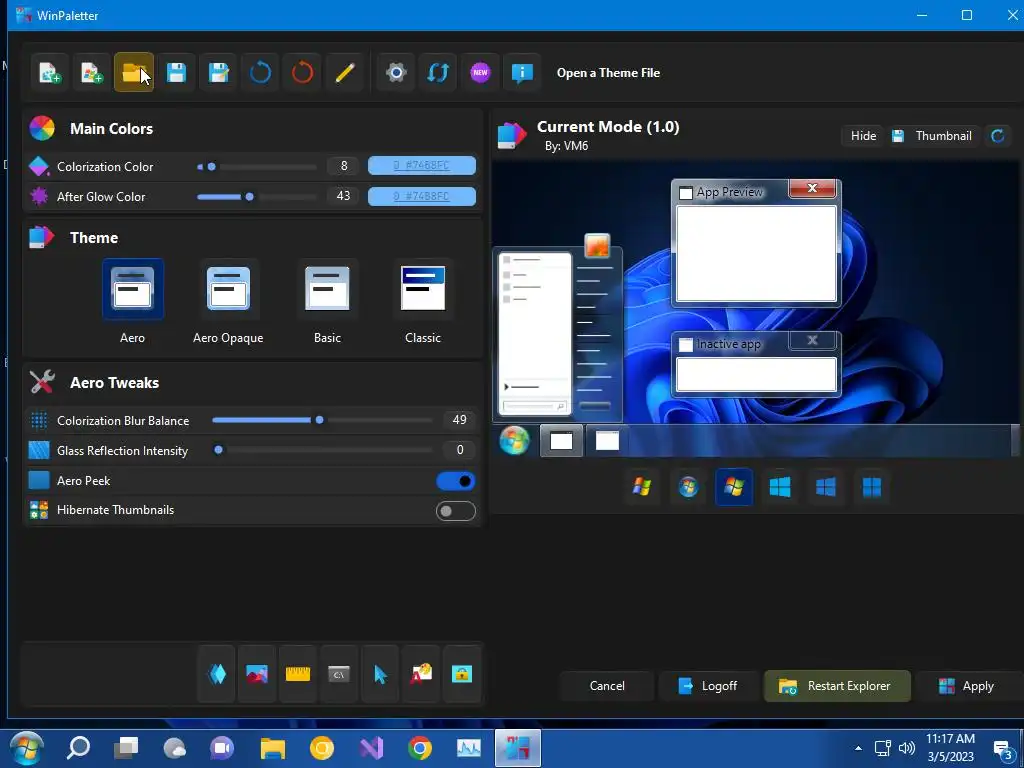Click the Colorization Blur Balance value box showing 49
The image size is (1024, 768).
(x=459, y=420)
